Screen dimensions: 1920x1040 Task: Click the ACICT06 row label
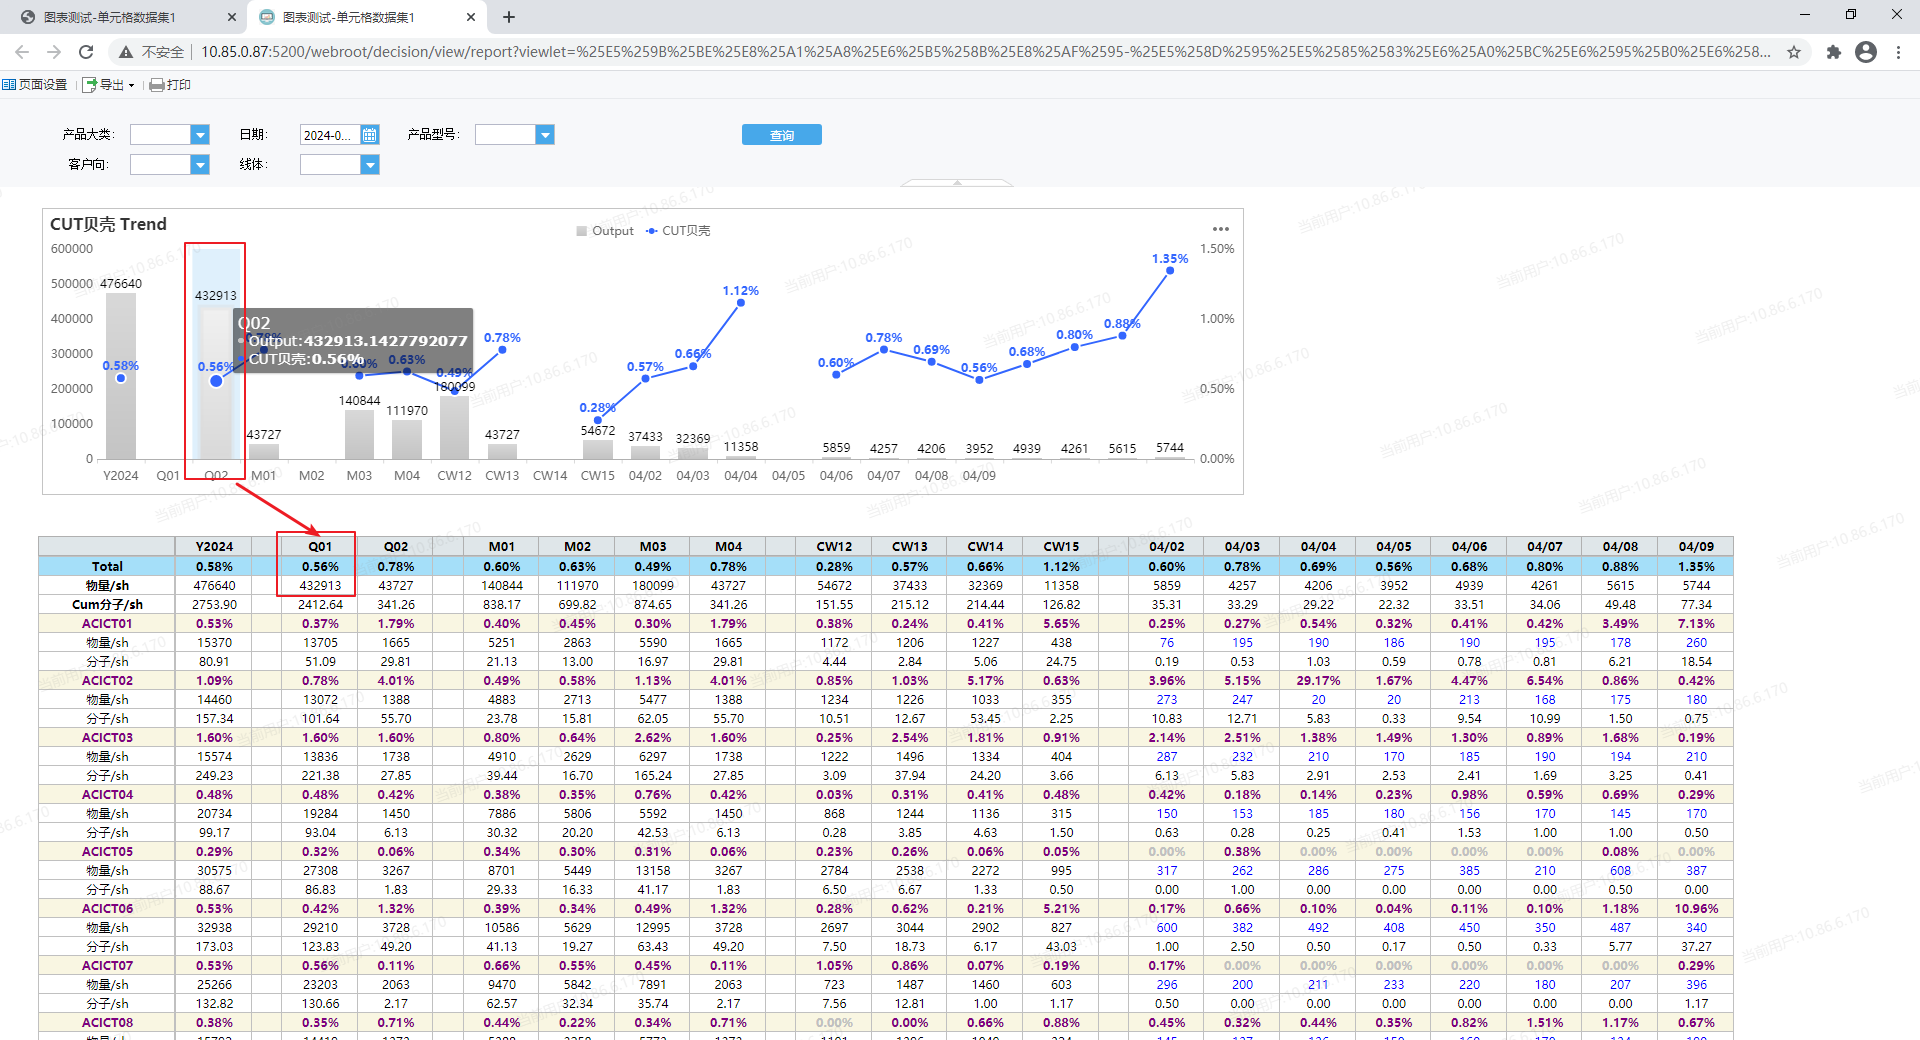(107, 908)
